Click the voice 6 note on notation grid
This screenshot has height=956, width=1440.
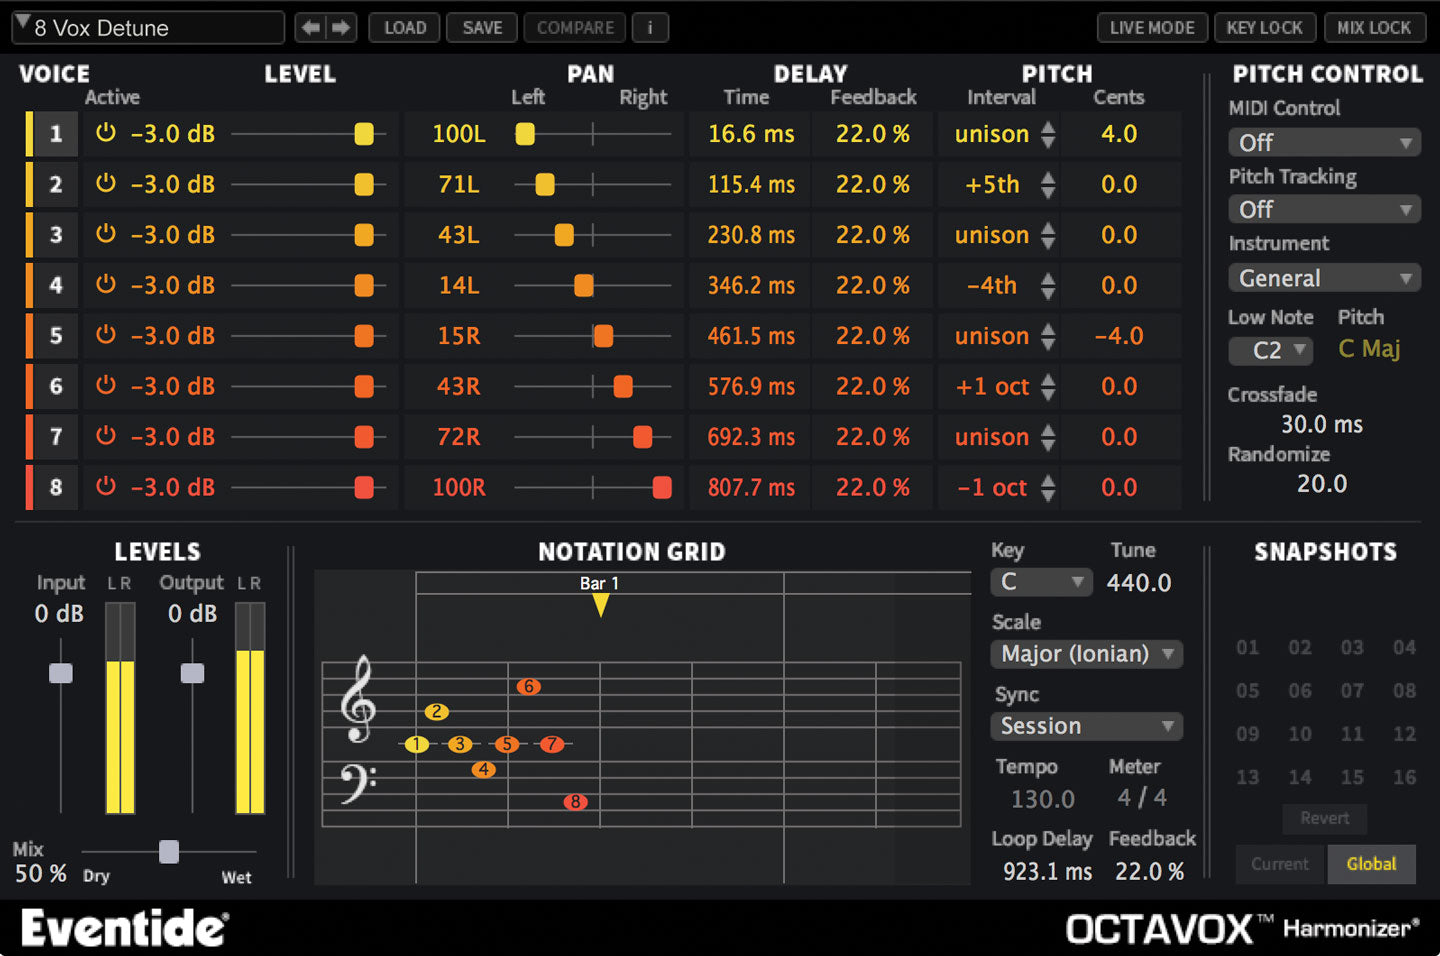click(528, 686)
